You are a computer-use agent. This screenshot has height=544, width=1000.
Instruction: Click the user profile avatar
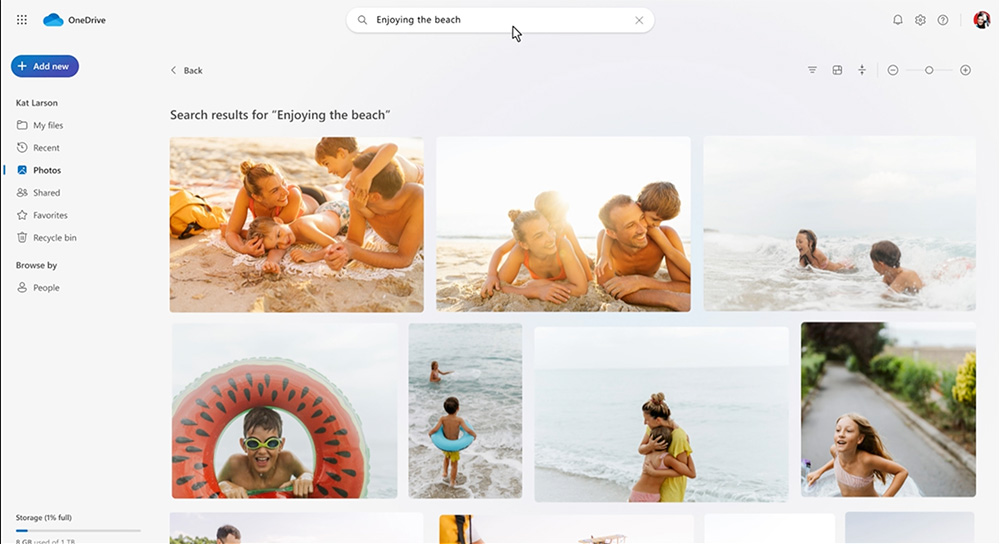click(x=981, y=20)
